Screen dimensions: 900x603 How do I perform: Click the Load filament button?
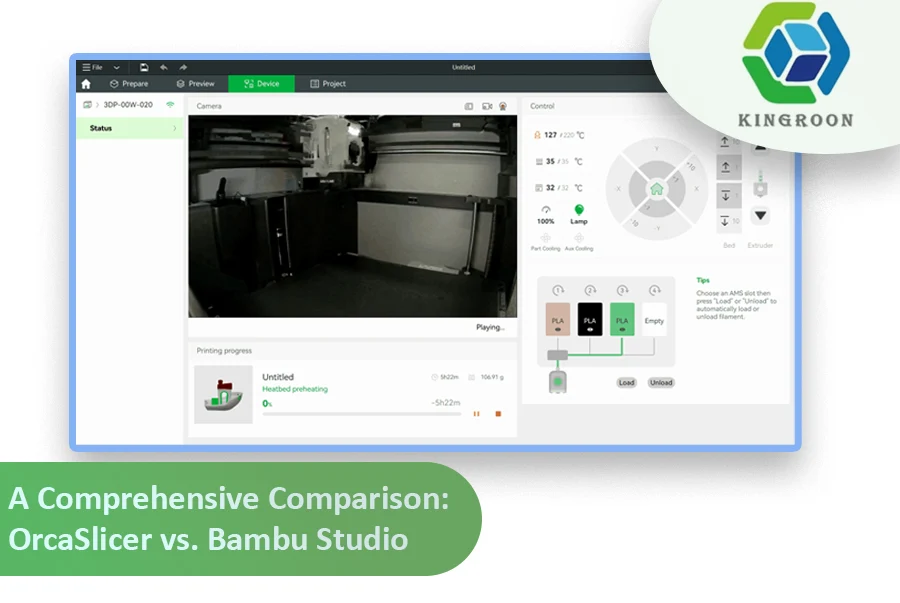pyautogui.click(x=627, y=383)
